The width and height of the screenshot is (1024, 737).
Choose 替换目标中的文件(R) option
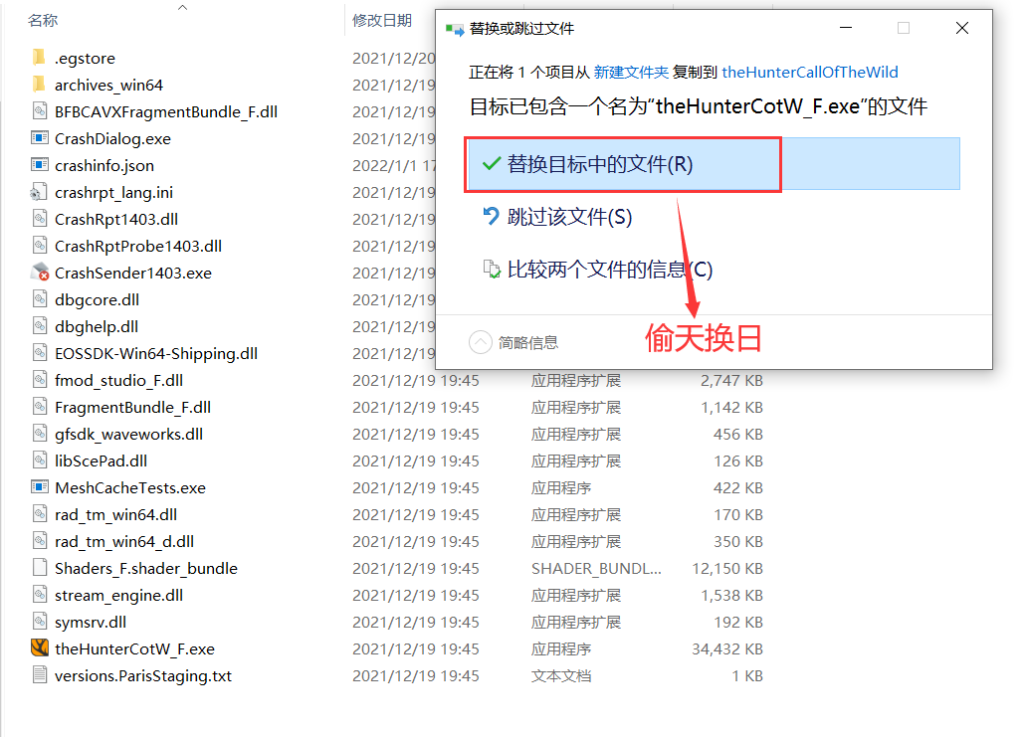(x=713, y=164)
